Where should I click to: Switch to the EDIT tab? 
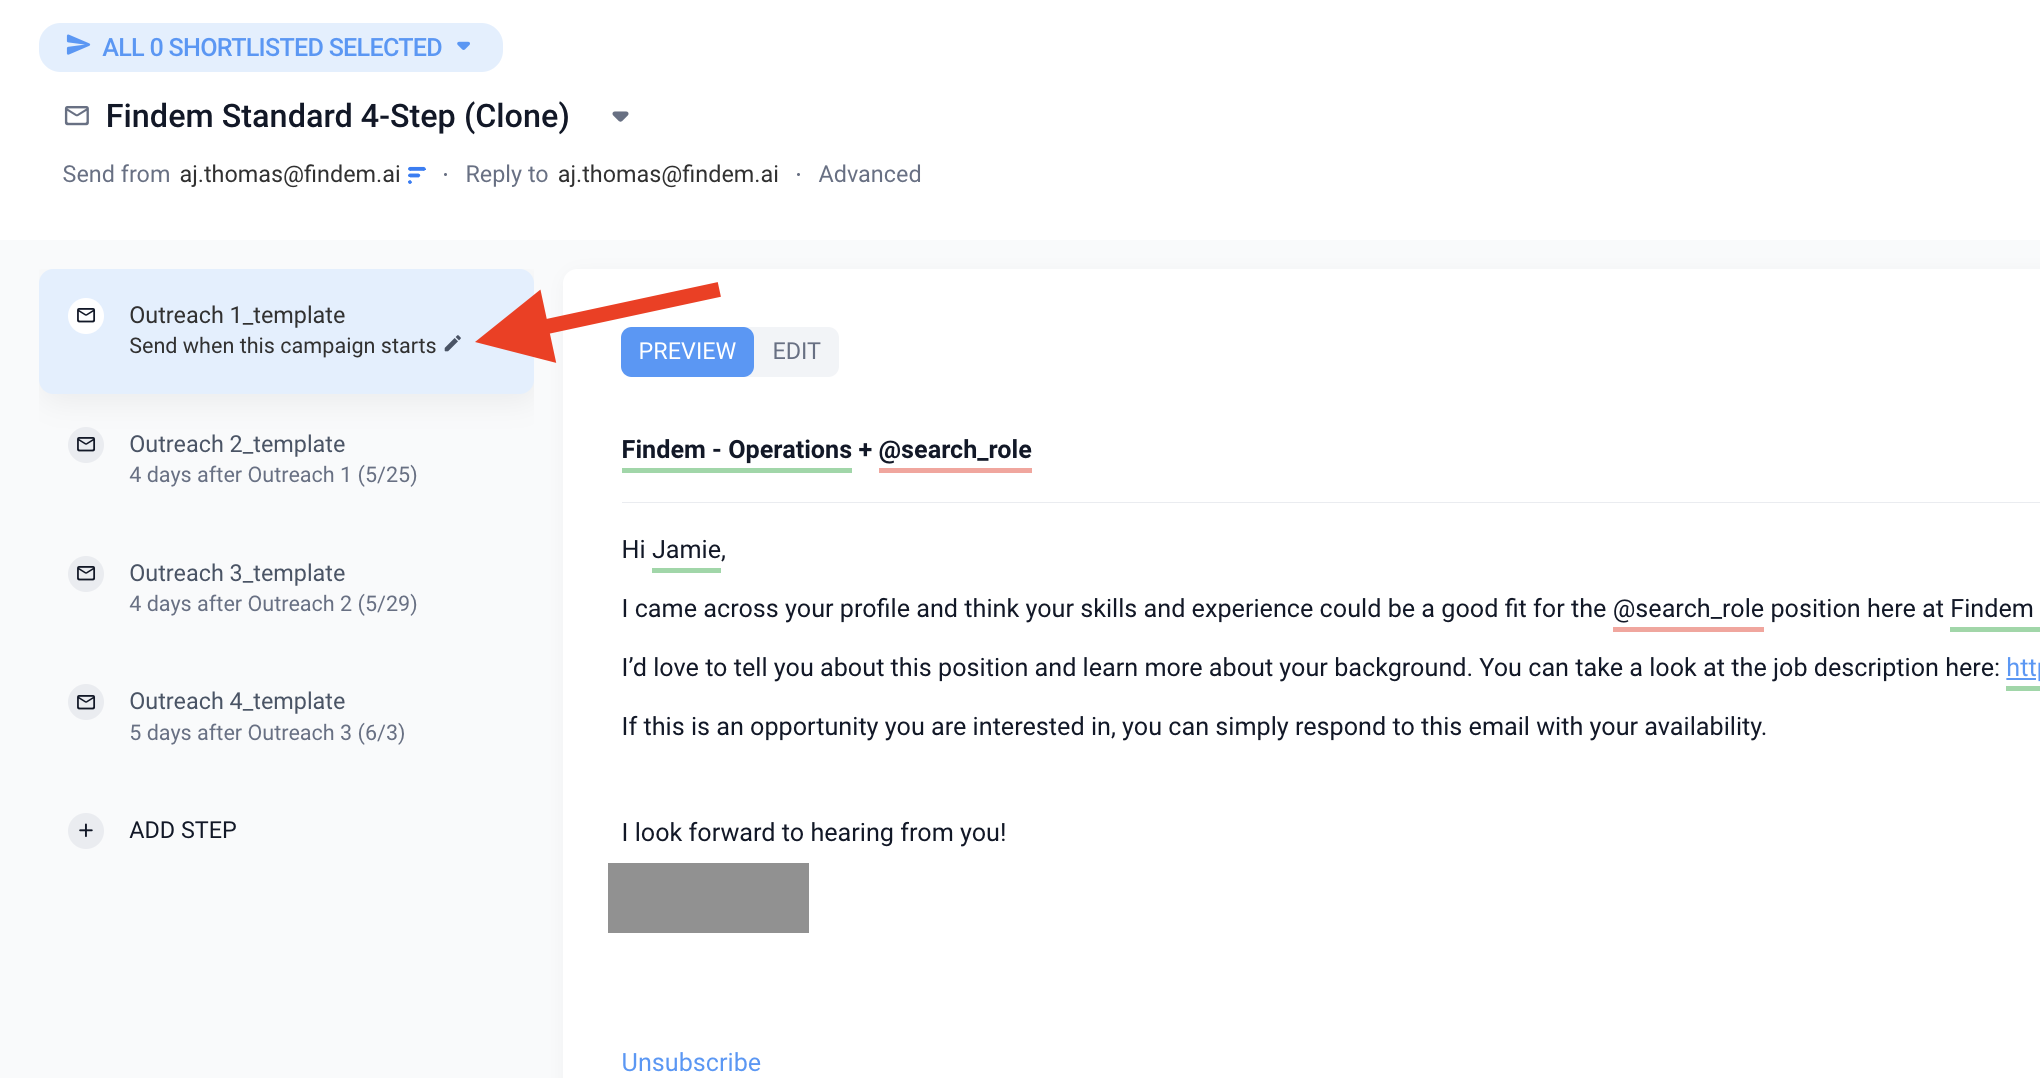coord(796,351)
